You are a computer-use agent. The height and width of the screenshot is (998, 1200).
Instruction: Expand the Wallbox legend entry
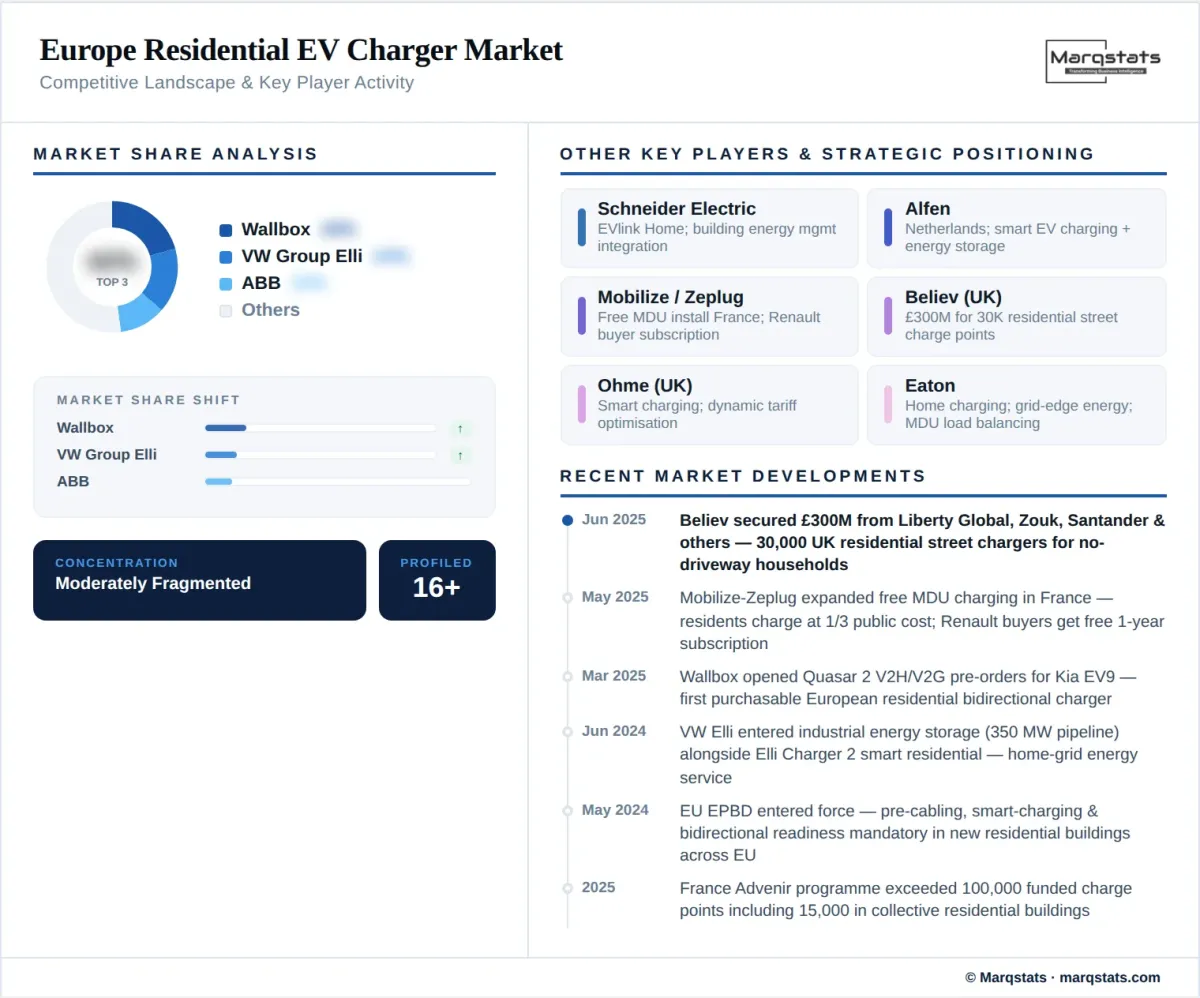[275, 229]
